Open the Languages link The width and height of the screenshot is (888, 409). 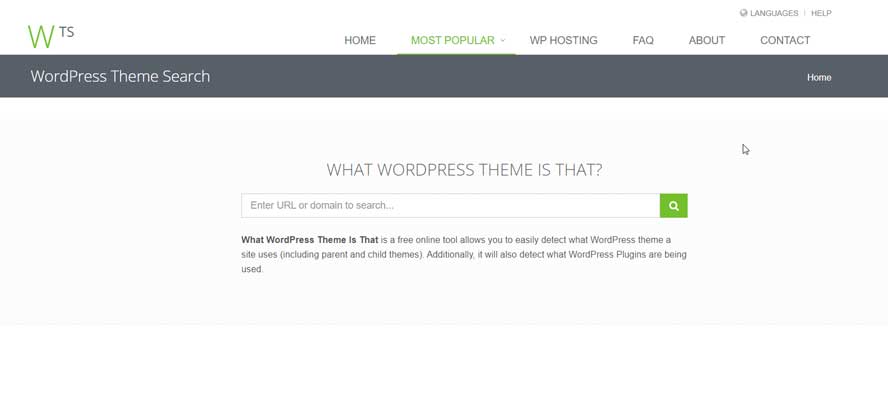tap(774, 13)
